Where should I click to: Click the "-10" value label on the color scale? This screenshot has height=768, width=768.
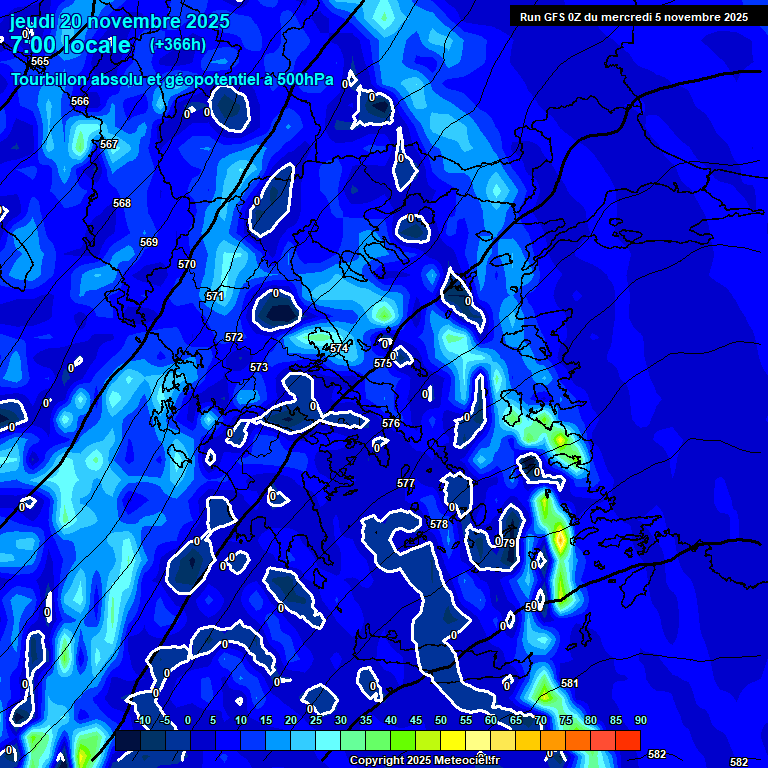pos(142,721)
